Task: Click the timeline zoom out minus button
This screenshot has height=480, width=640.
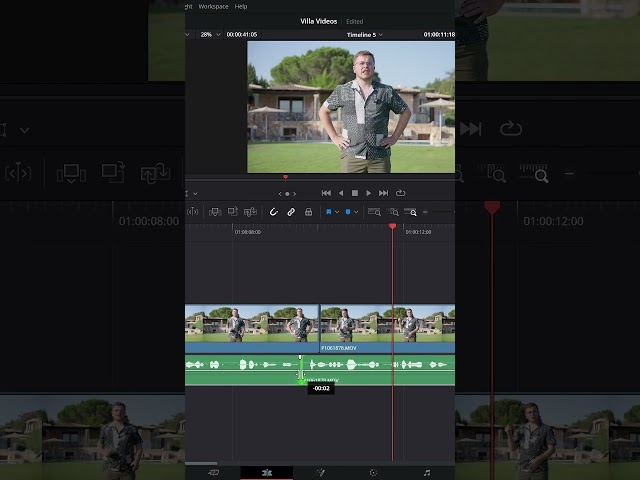Action: point(425,212)
